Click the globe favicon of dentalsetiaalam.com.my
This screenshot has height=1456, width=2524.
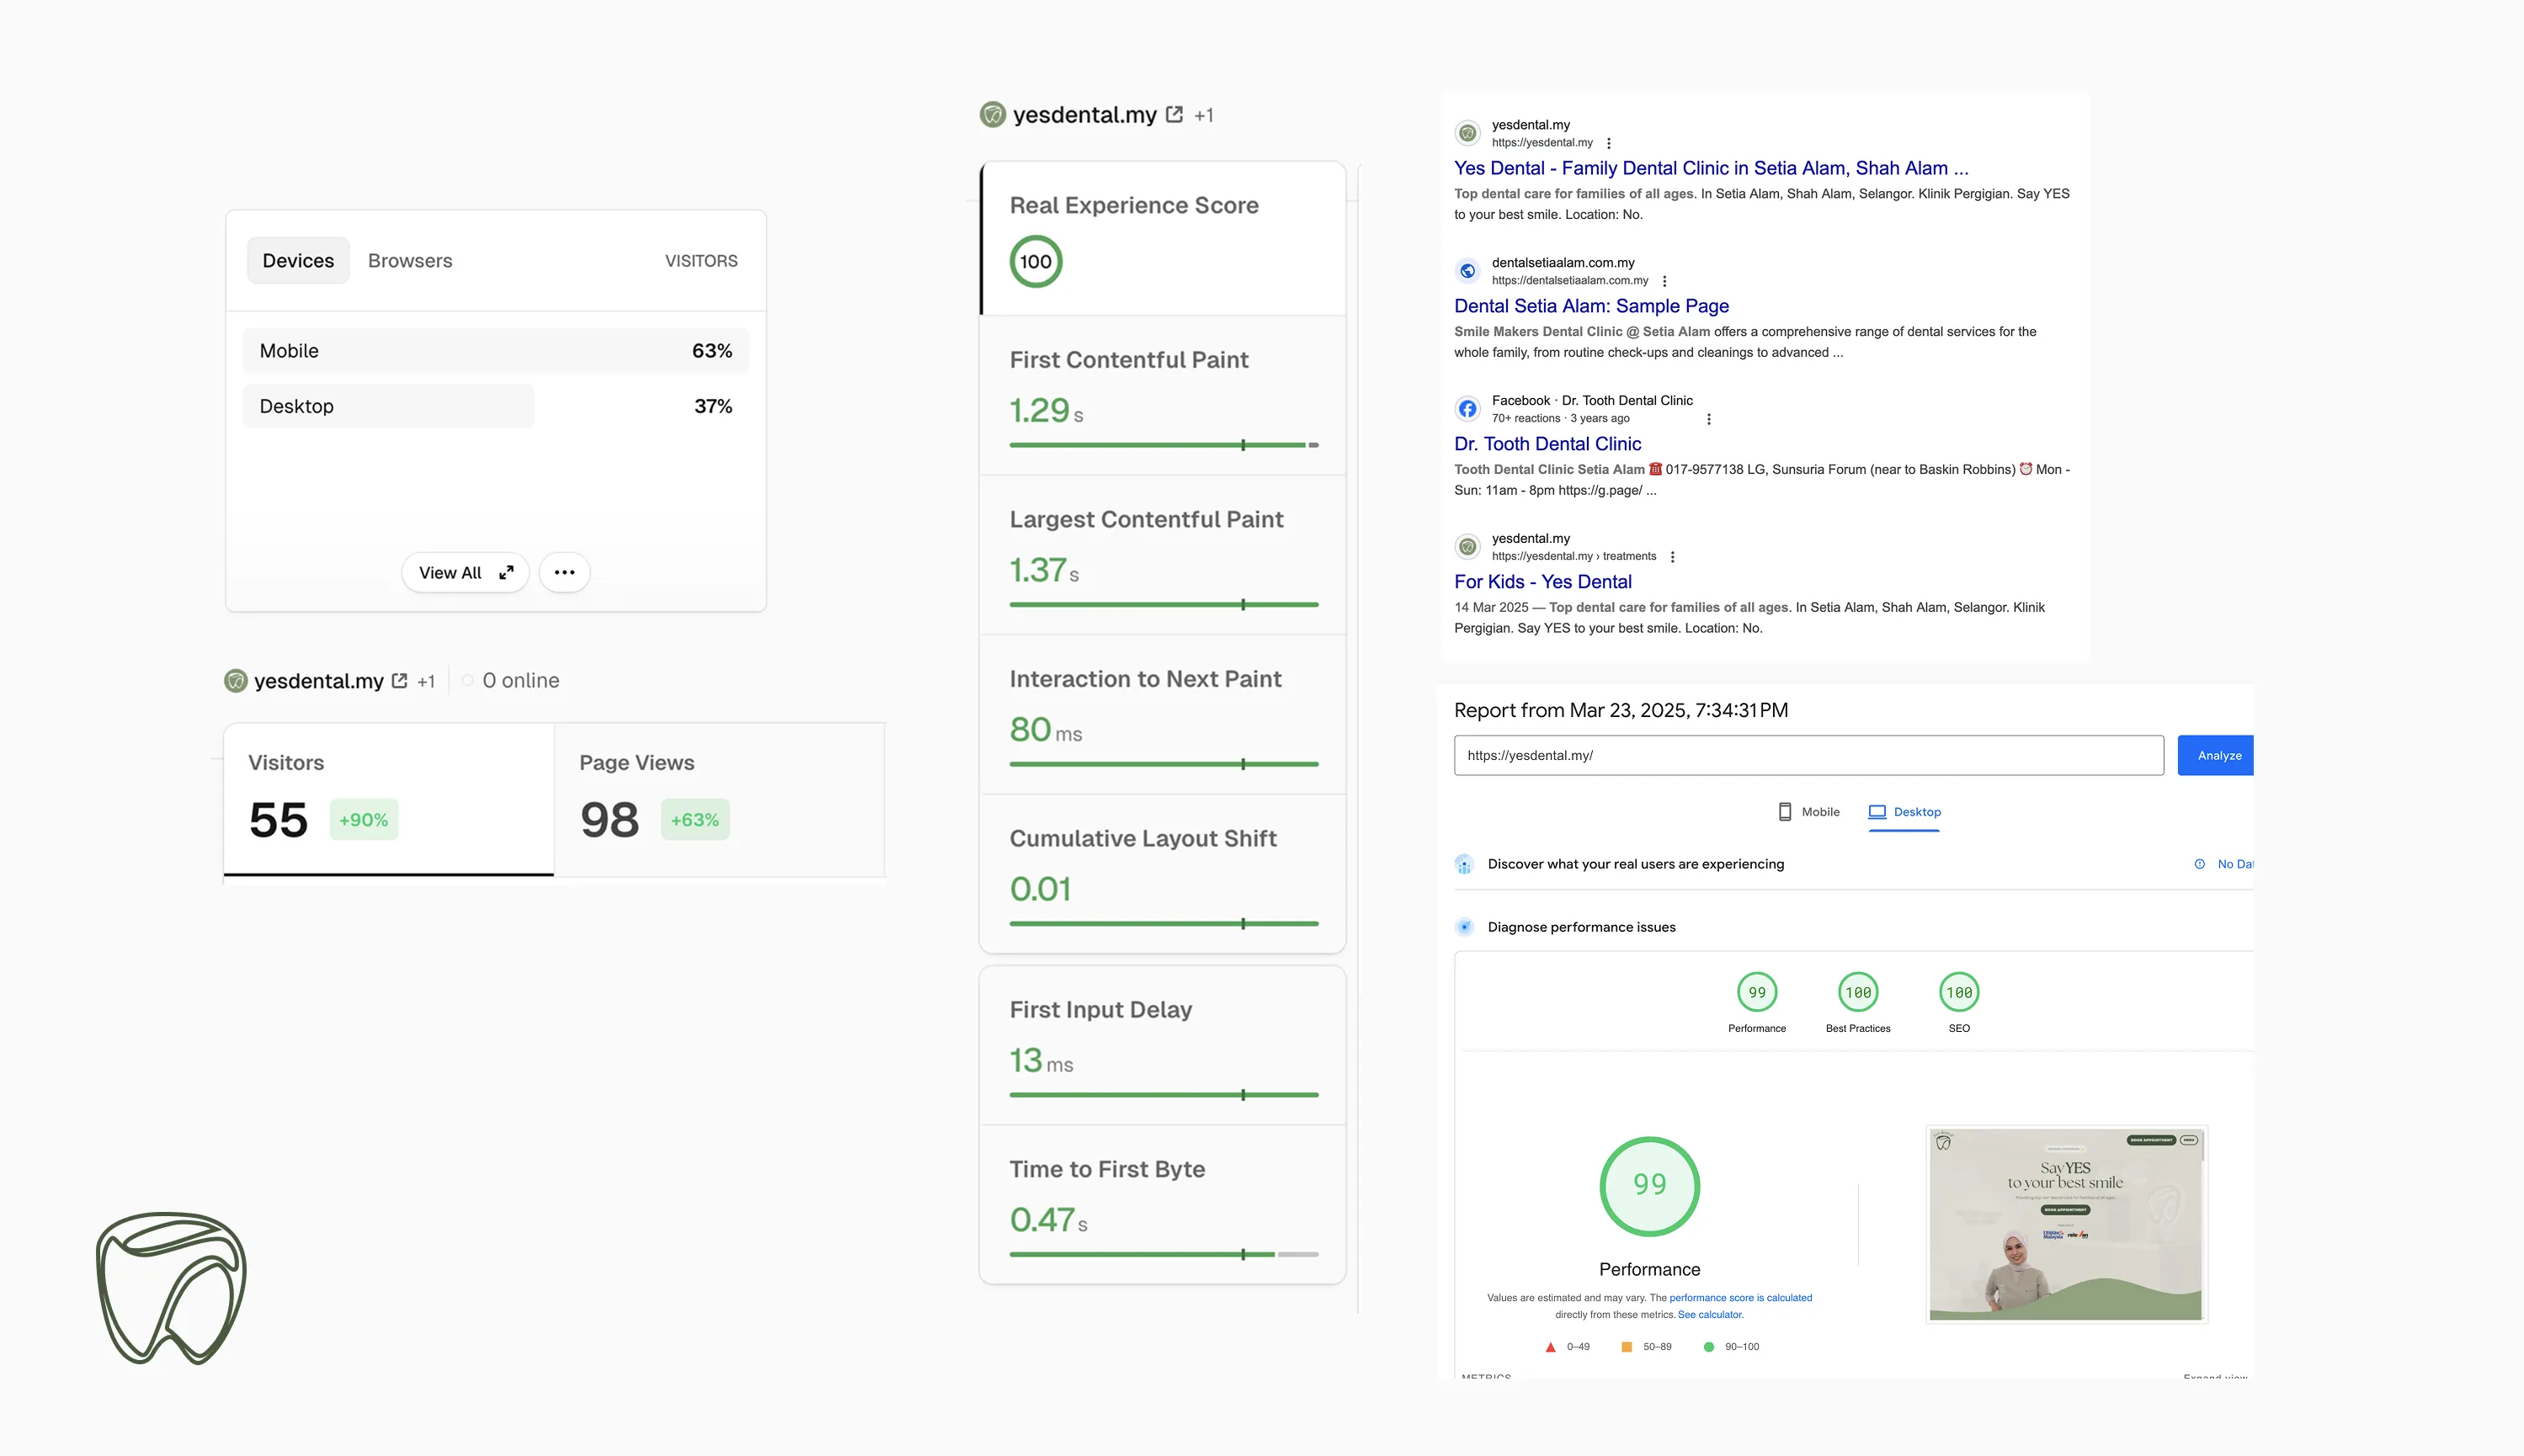tap(1467, 271)
